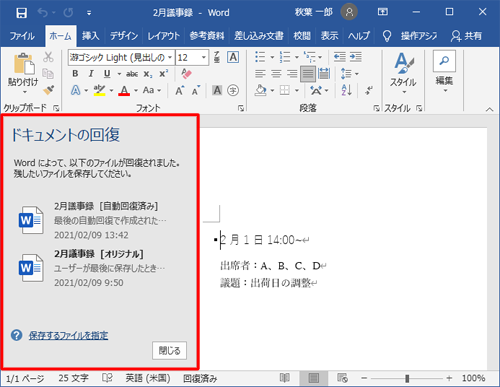Switch to the 参考資料 tab

click(207, 36)
